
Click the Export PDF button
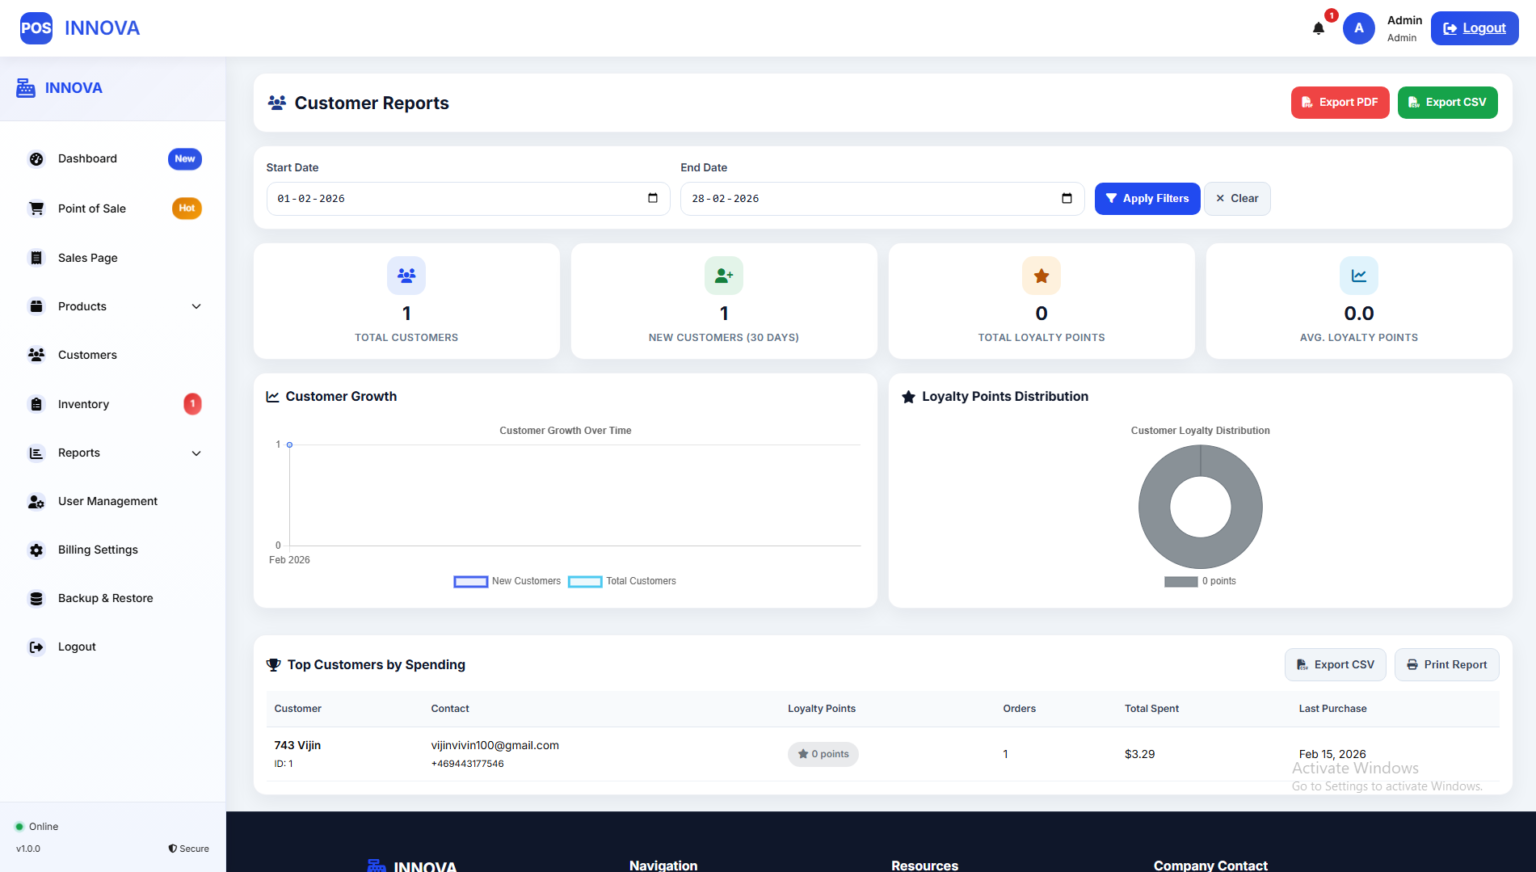coord(1340,102)
